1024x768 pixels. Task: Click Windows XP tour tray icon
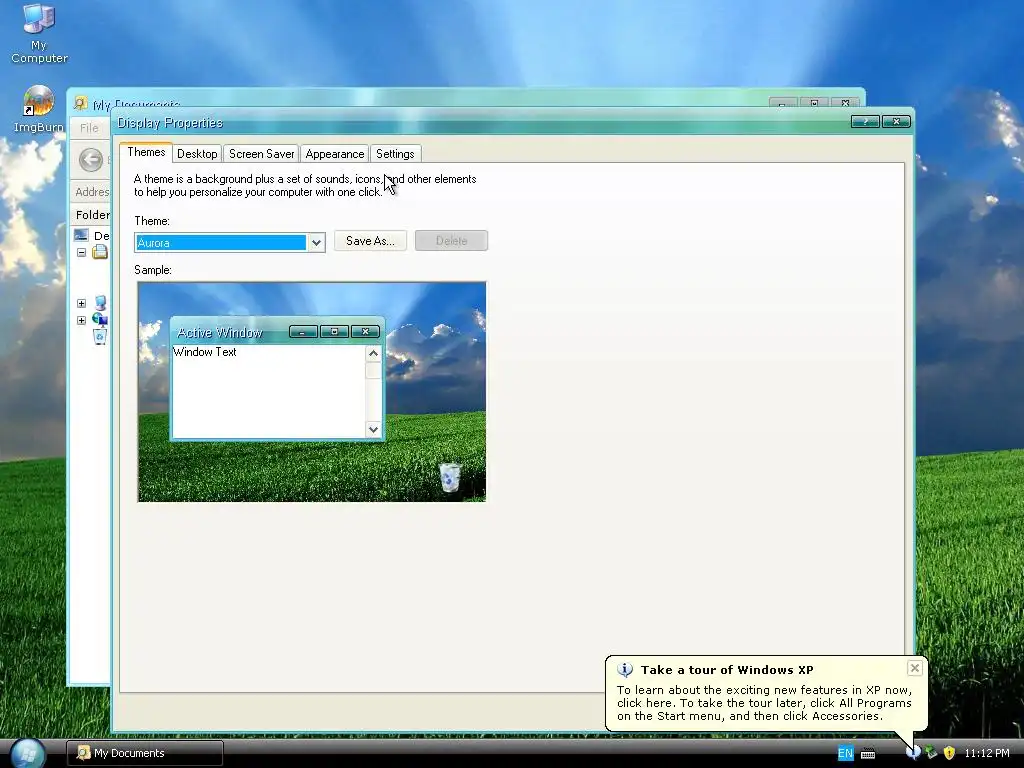pyautogui.click(x=913, y=752)
